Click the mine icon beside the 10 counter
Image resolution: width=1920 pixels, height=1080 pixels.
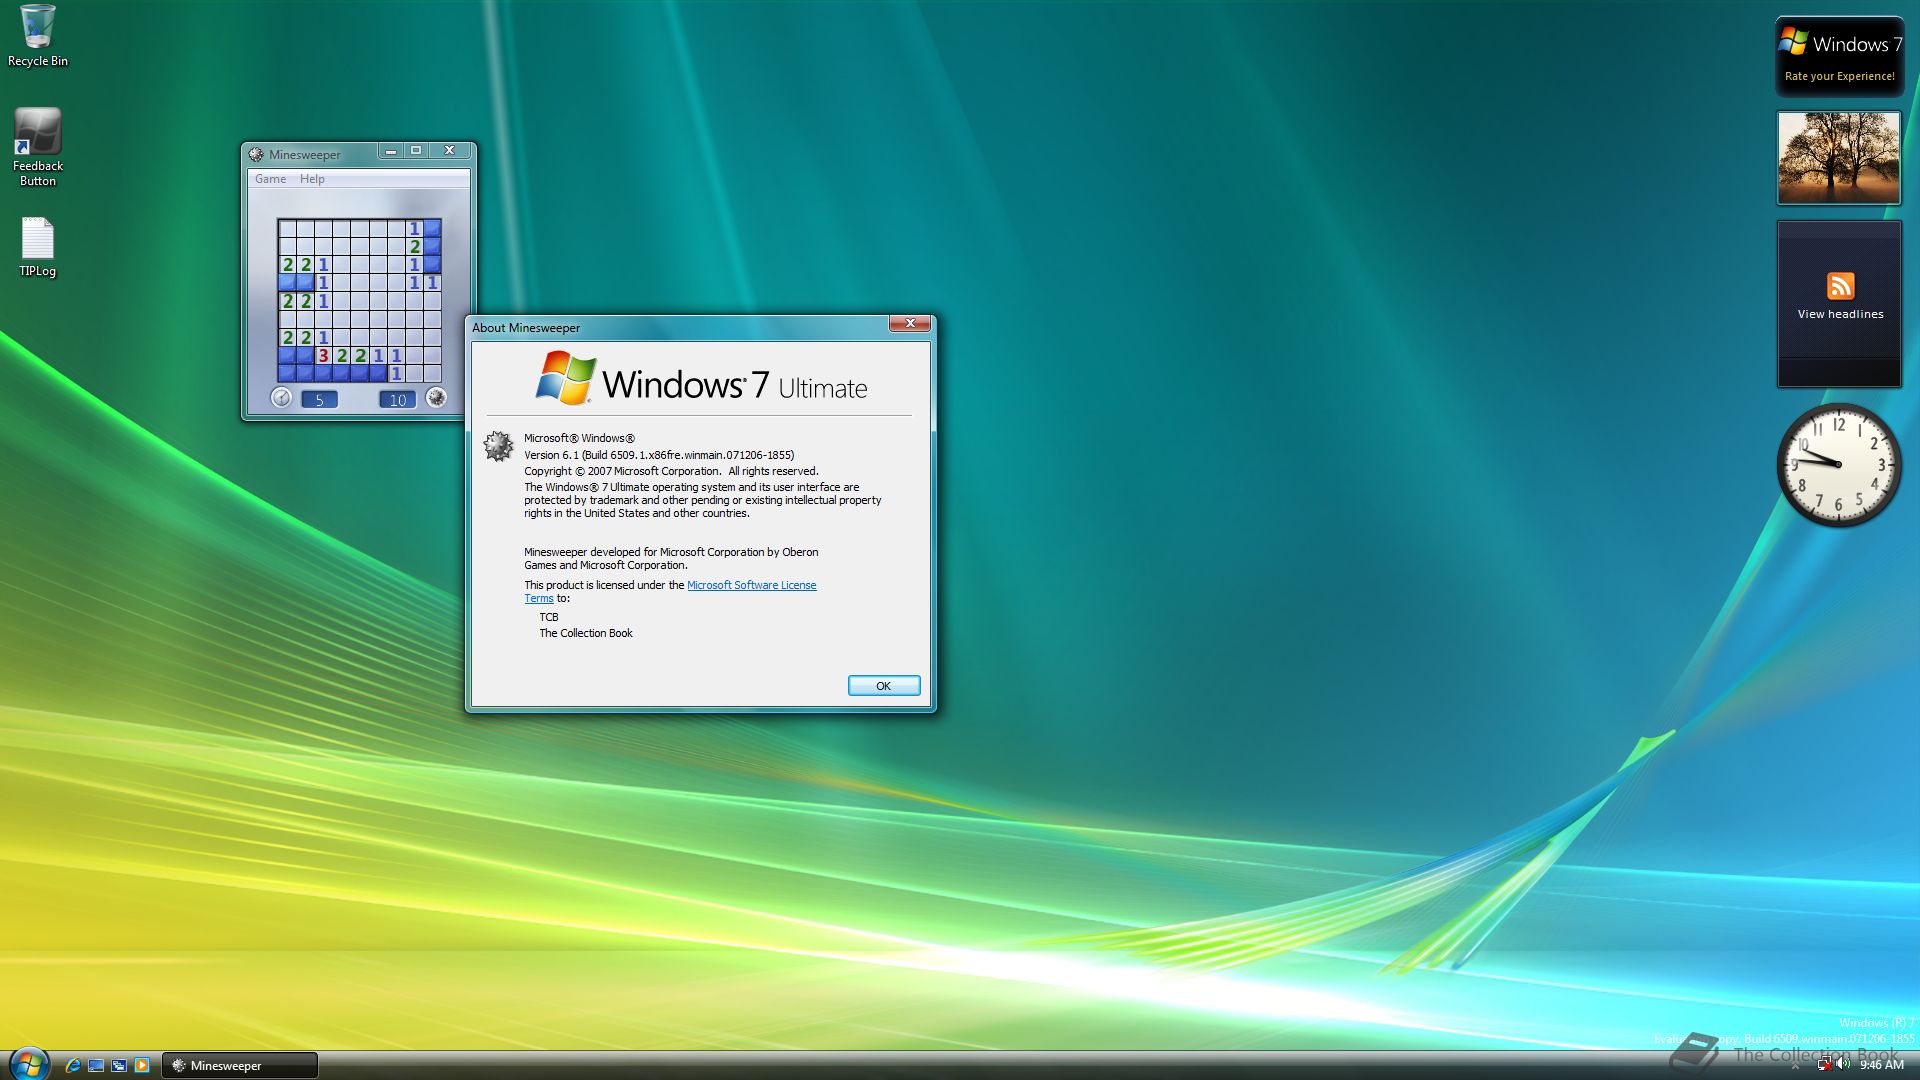click(436, 398)
